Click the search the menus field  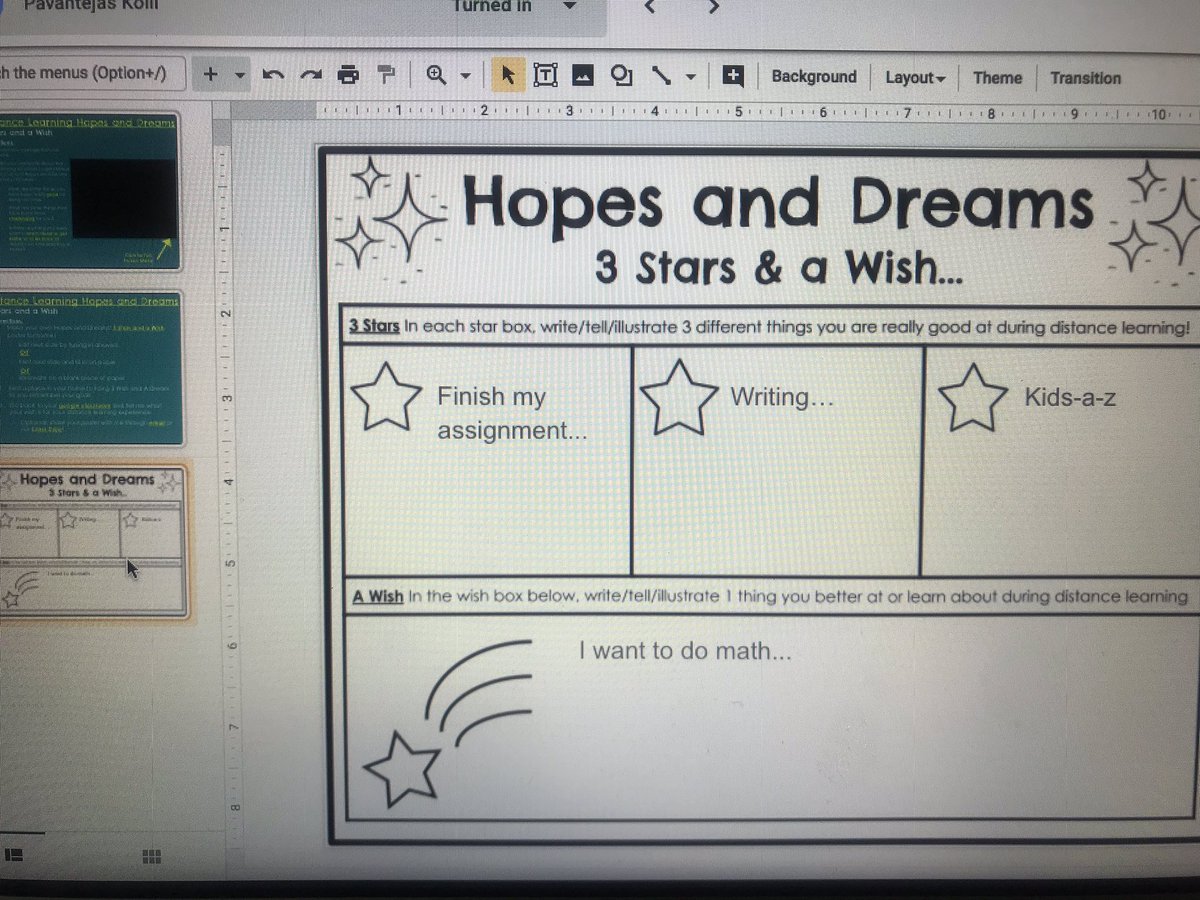pyautogui.click(x=93, y=73)
